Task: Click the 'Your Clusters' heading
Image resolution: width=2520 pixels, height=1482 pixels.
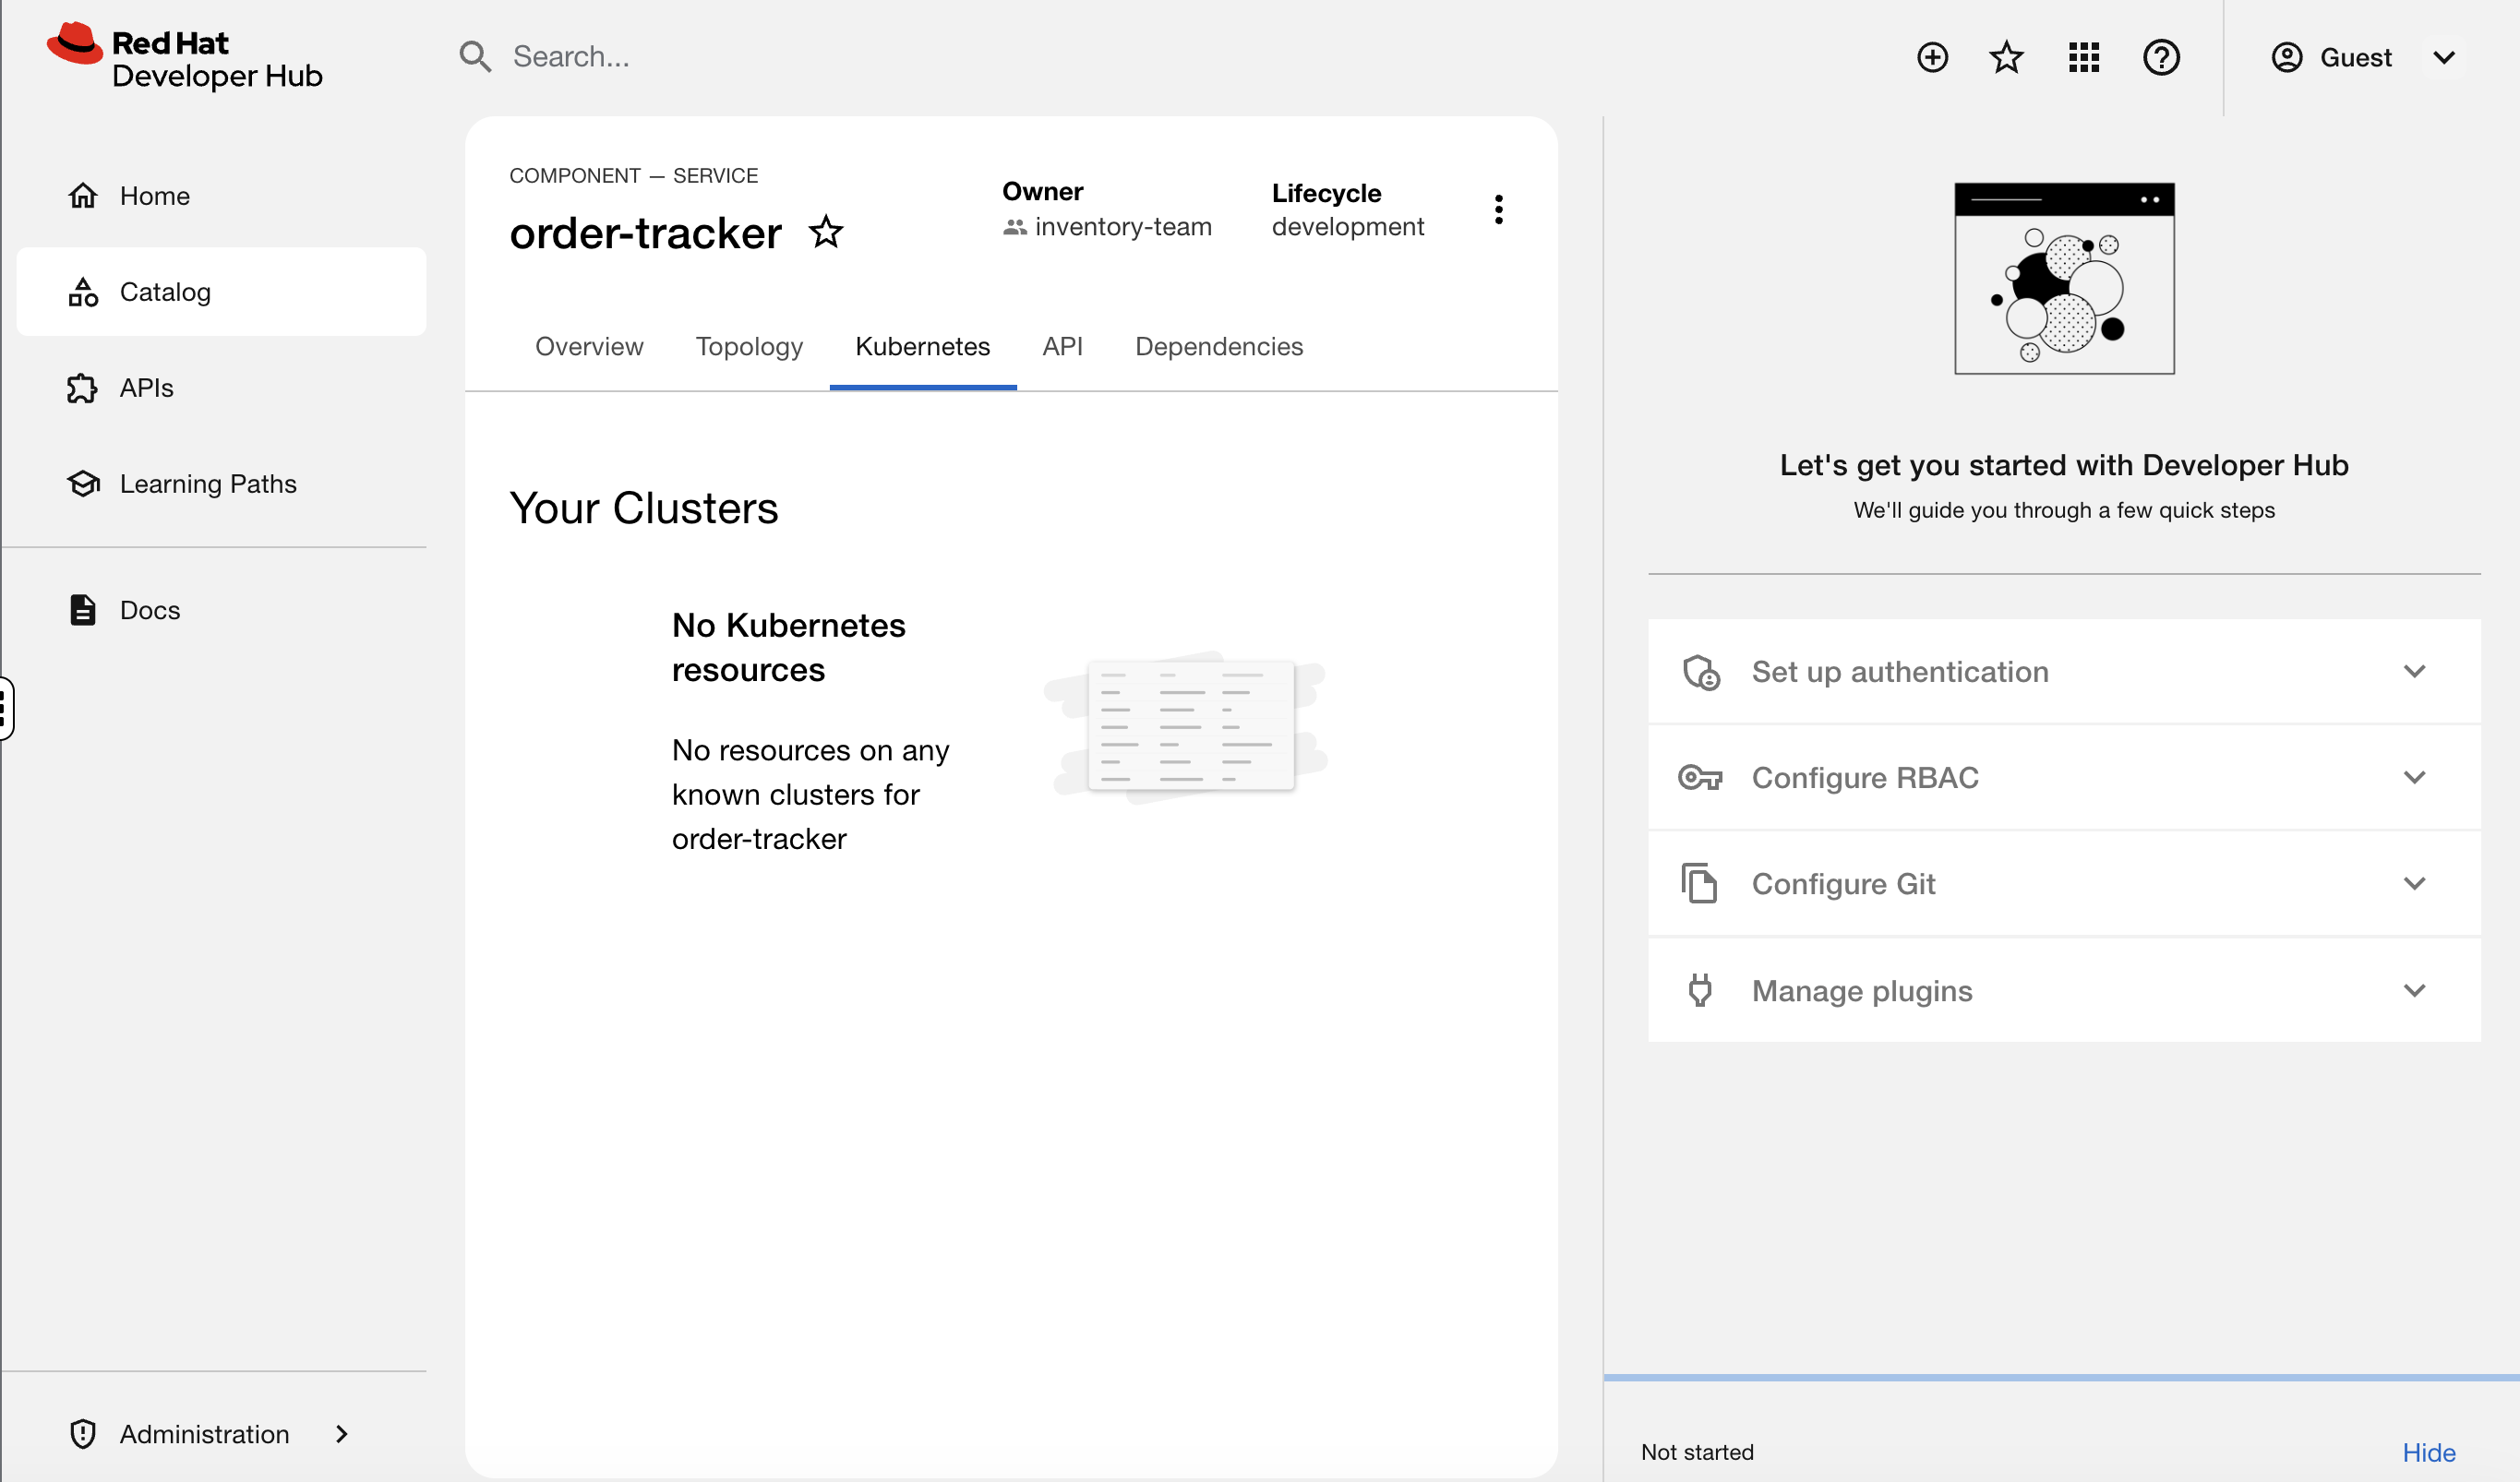Action: click(643, 508)
